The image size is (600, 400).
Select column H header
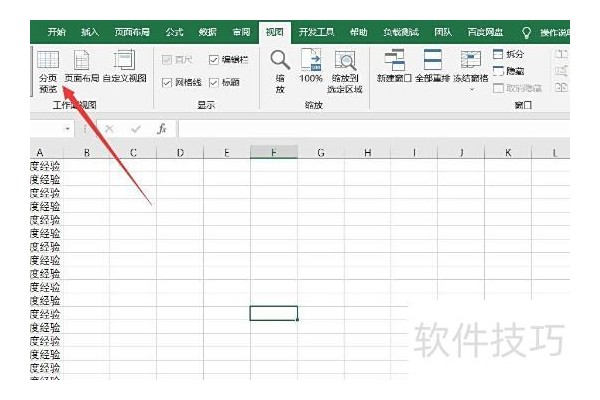pos(368,153)
